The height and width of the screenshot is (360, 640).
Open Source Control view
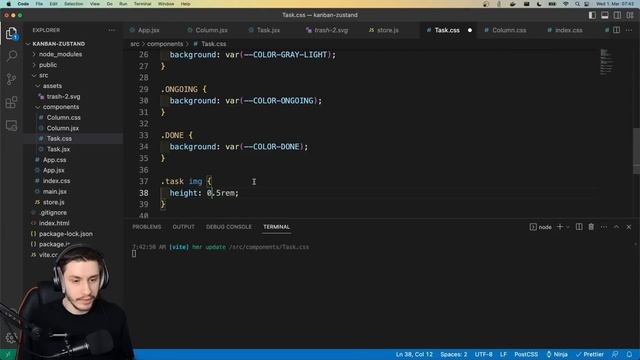pos(11,79)
